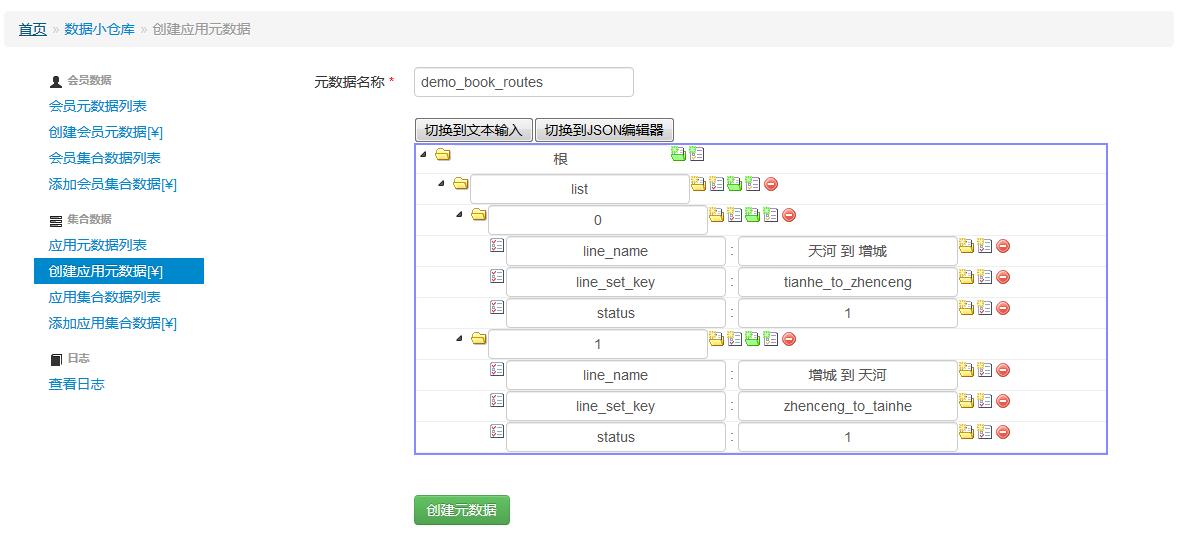The height and width of the screenshot is (537, 1179).
Task: Click the green folder icon on node 0
Action: tap(753, 215)
